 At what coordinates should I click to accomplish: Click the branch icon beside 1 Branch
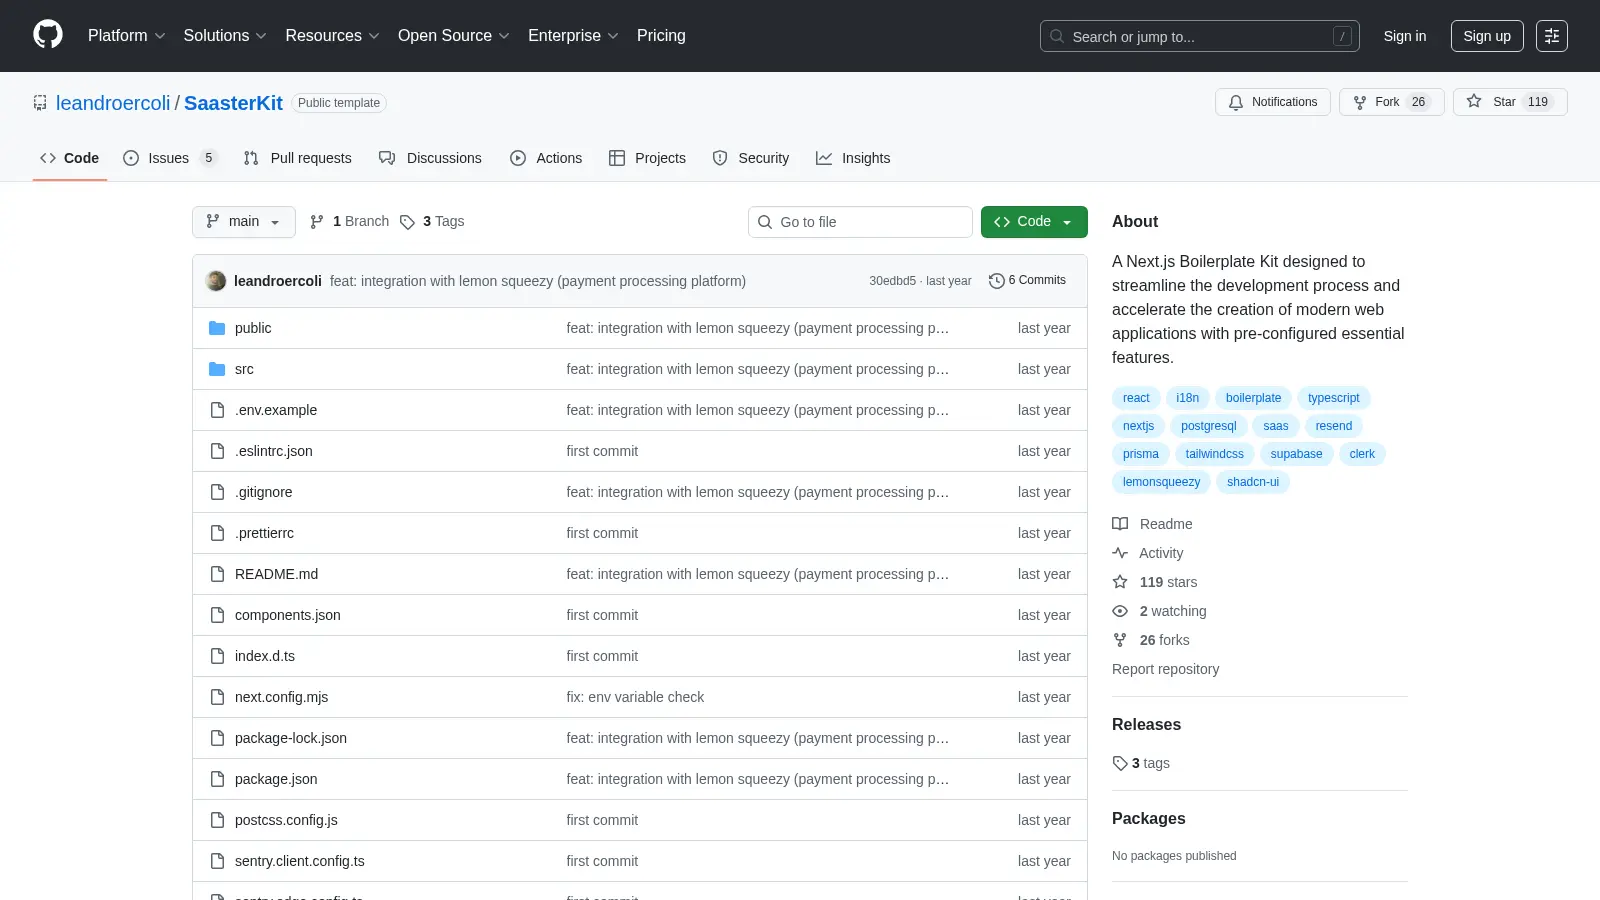coord(317,222)
